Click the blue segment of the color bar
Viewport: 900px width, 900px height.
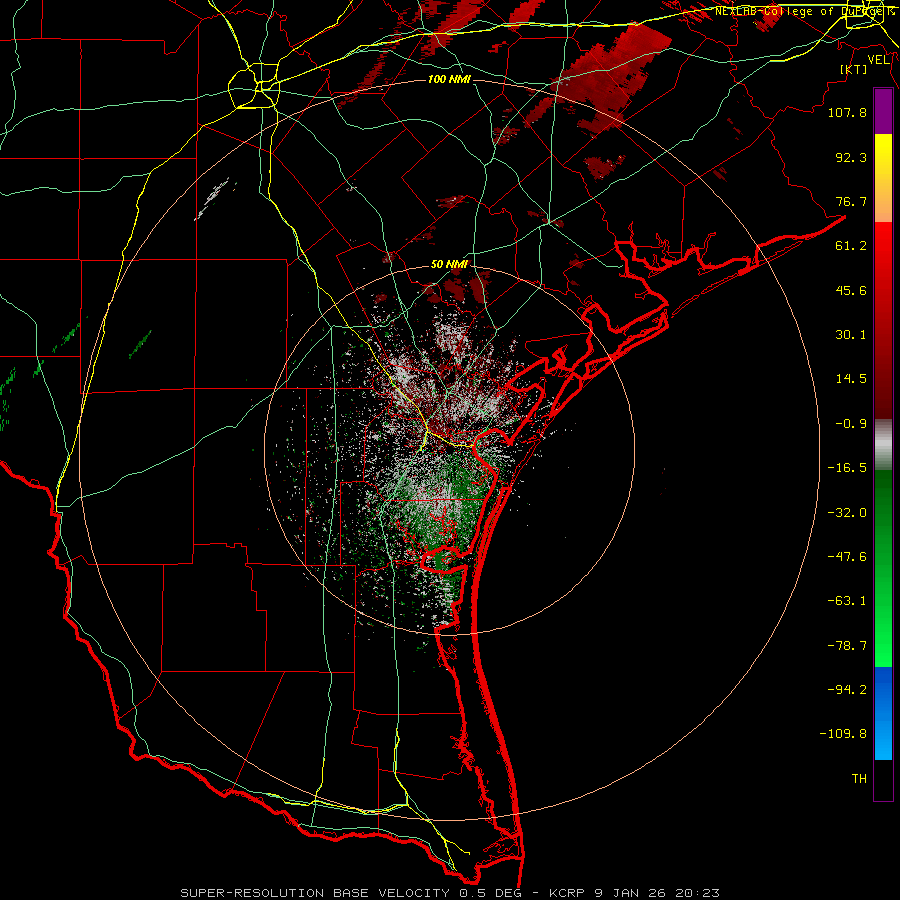click(883, 713)
